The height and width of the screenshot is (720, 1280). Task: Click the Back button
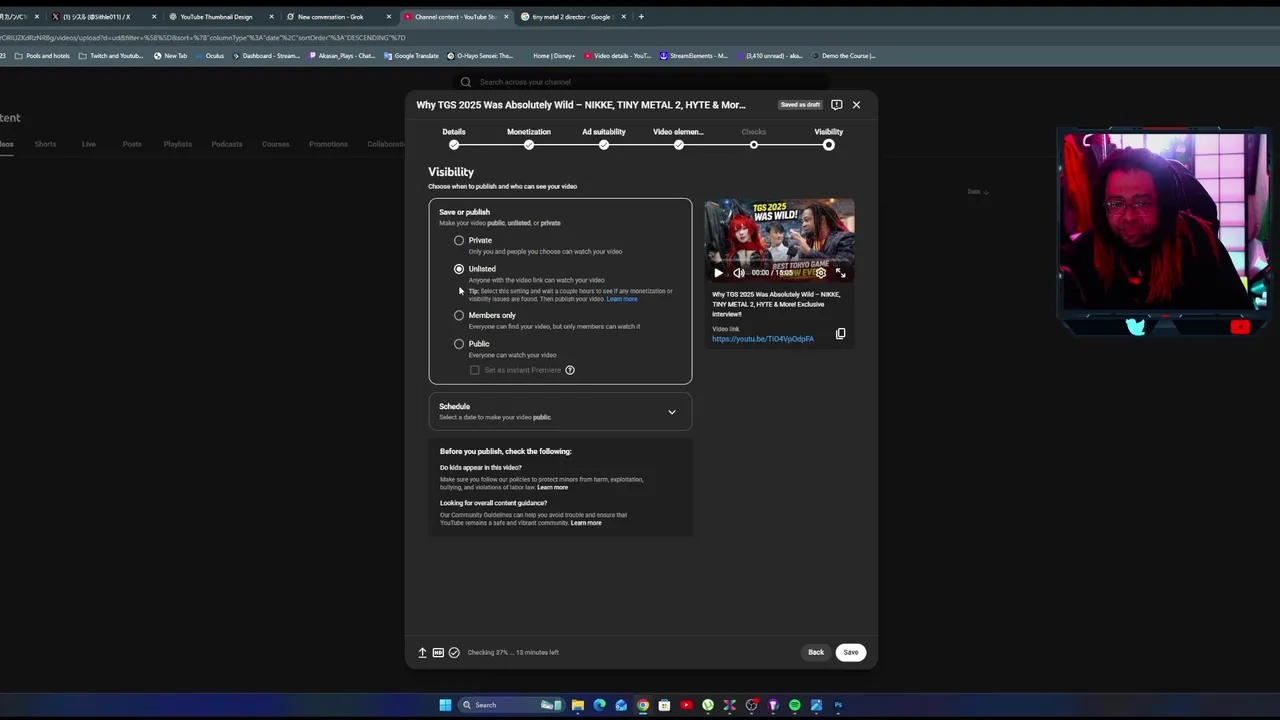click(816, 652)
